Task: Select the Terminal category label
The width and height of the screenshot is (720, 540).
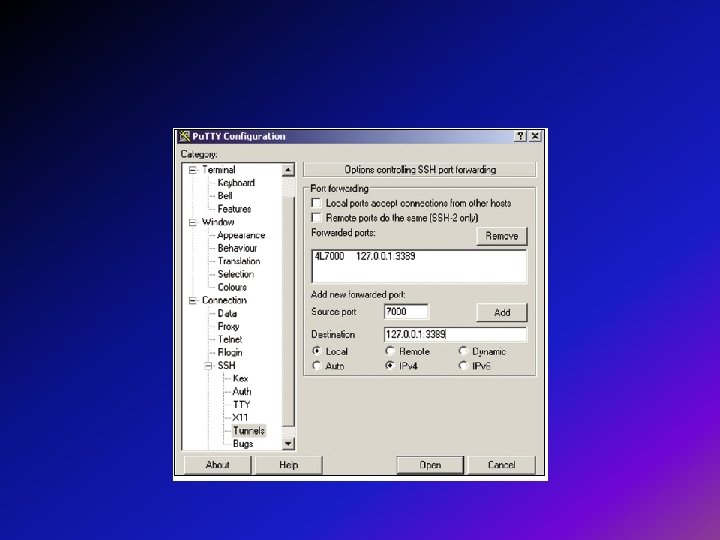Action: coord(219,170)
